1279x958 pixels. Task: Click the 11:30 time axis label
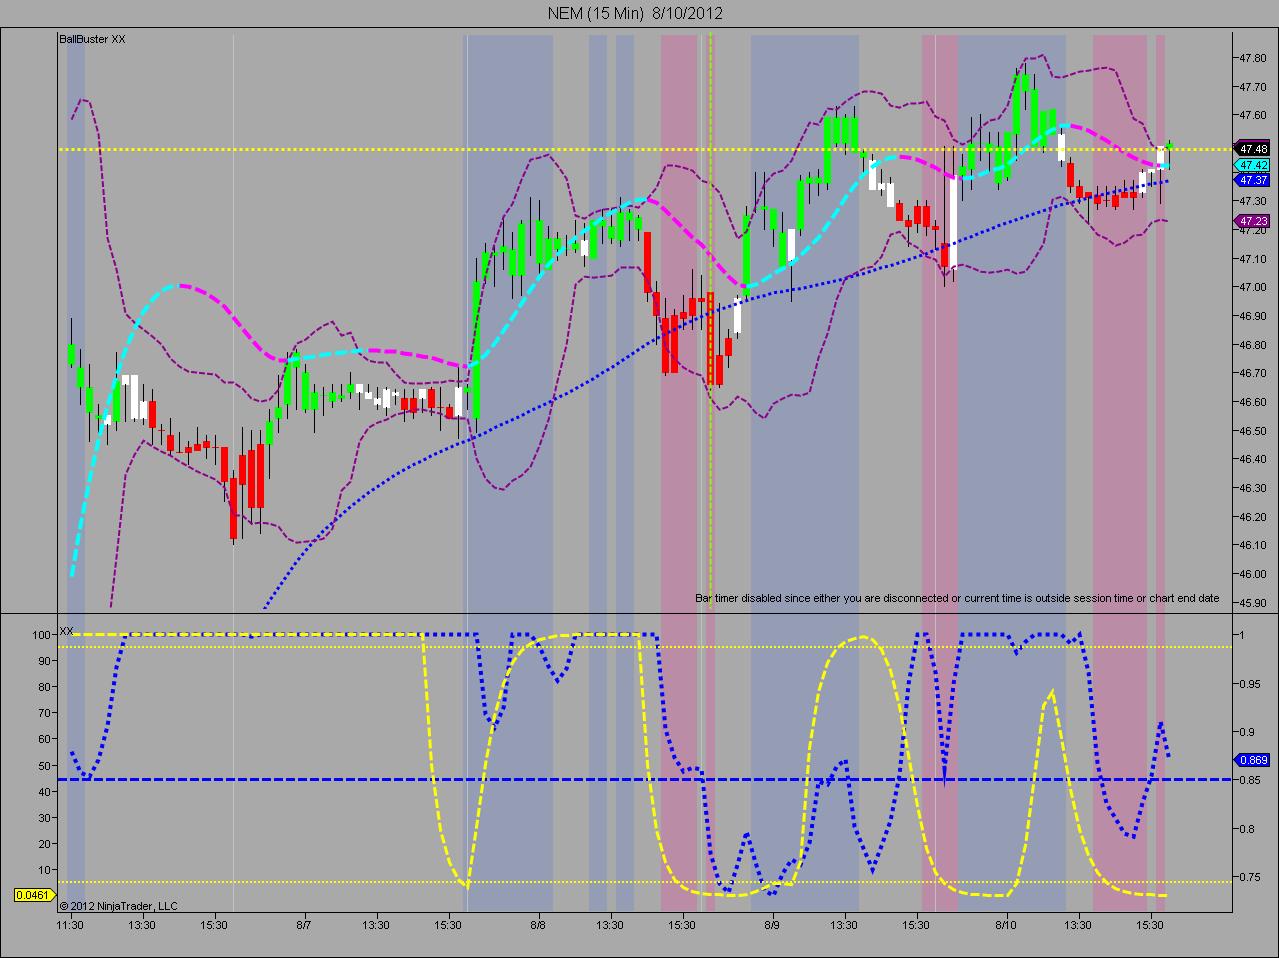point(69,926)
